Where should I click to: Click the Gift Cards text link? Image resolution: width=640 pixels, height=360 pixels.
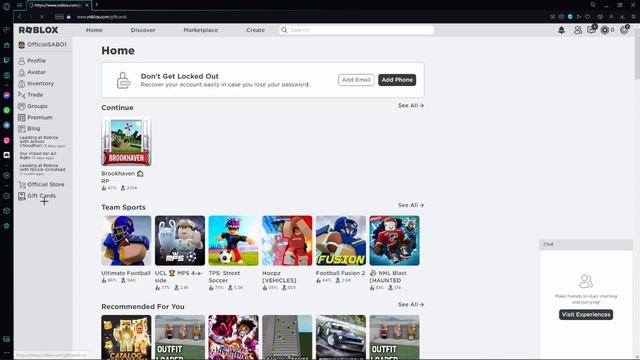pos(42,196)
